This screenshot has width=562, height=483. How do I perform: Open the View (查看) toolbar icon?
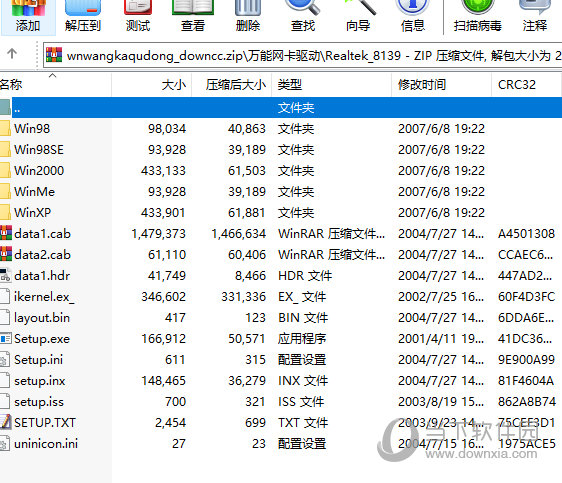pyautogui.click(x=193, y=16)
